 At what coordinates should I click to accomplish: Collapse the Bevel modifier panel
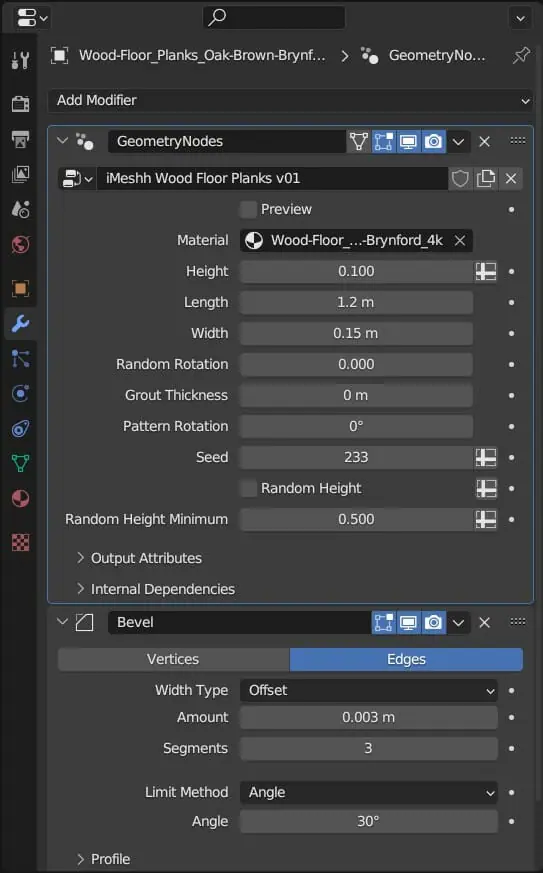62,622
